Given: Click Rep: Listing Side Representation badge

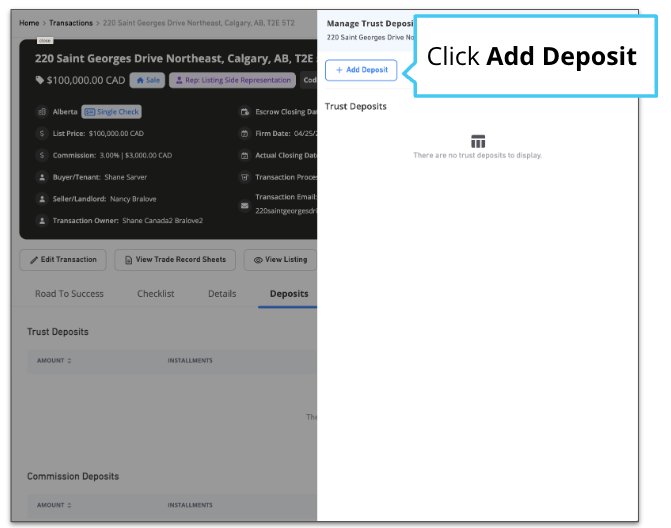Looking at the screenshot, I should click(x=232, y=80).
